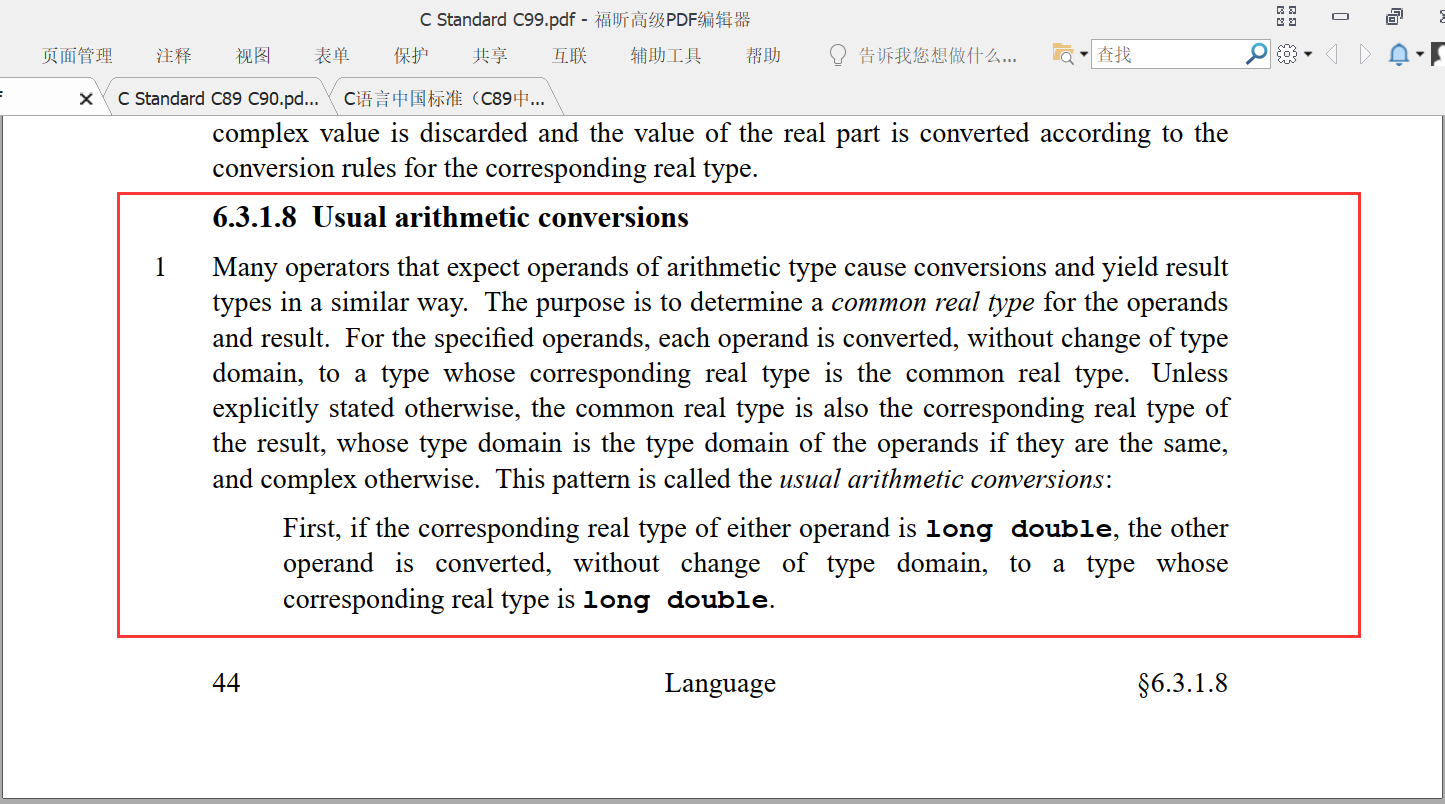Open the 页面管理 menu
The height and width of the screenshot is (804, 1445).
(77, 55)
